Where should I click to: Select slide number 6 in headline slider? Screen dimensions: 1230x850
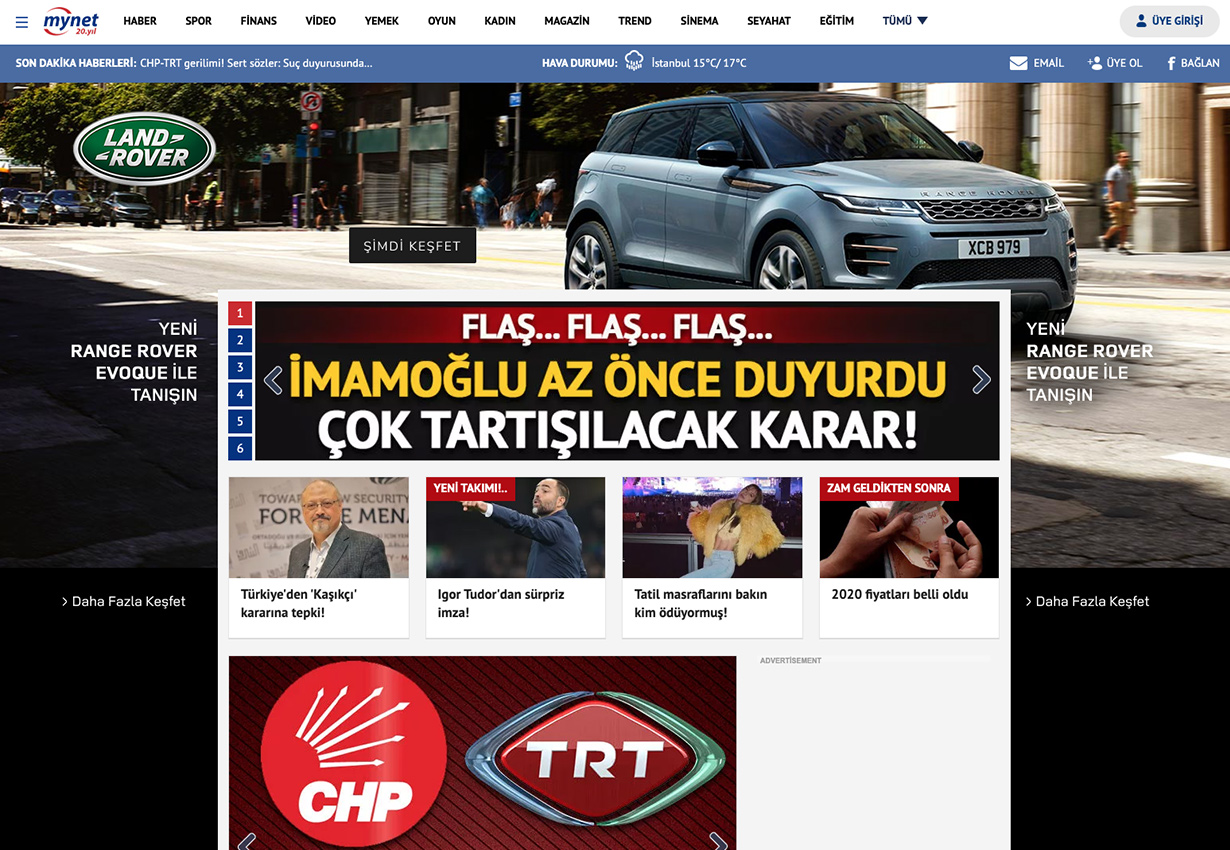tap(240, 448)
